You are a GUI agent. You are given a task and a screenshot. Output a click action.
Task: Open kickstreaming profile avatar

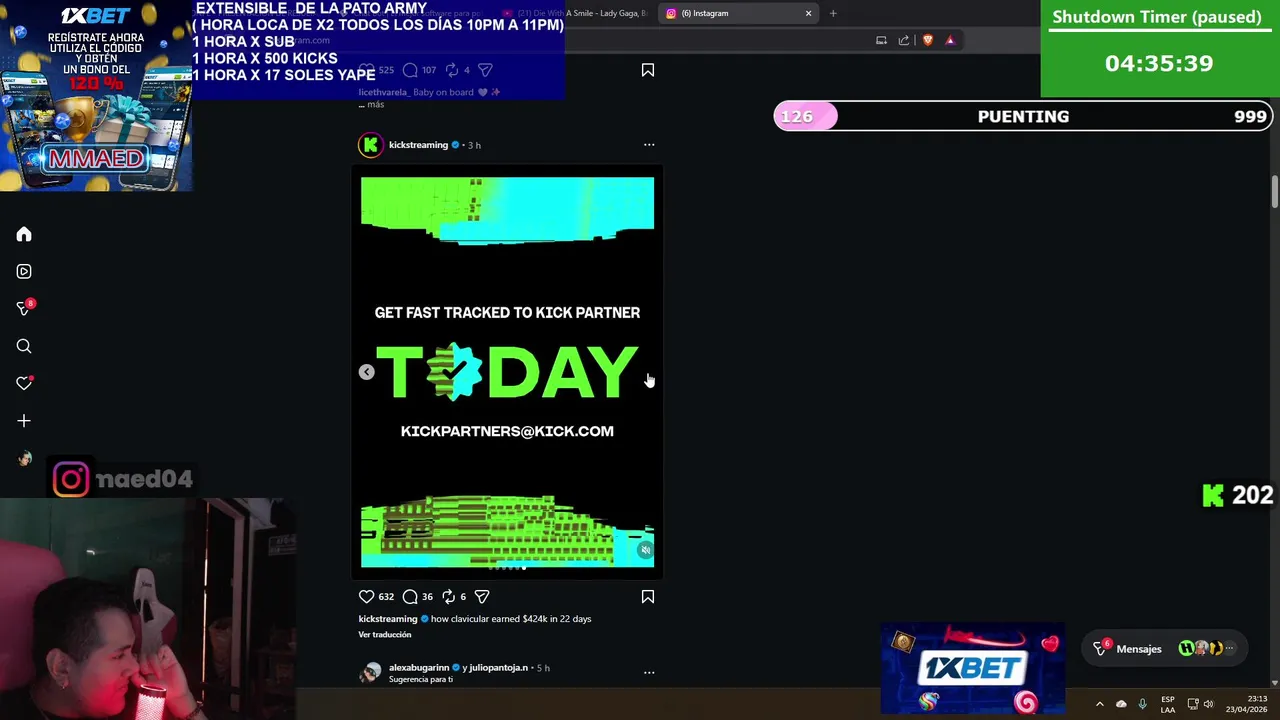(x=371, y=145)
